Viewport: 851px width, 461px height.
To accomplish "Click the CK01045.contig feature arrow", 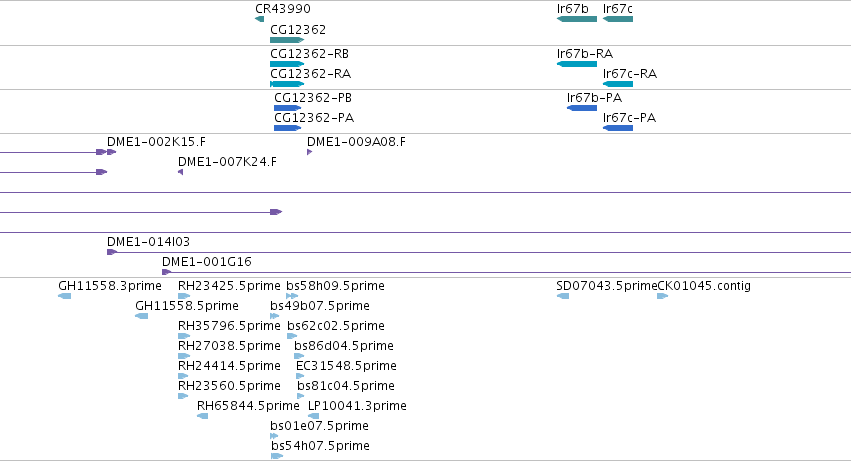I will point(663,296).
